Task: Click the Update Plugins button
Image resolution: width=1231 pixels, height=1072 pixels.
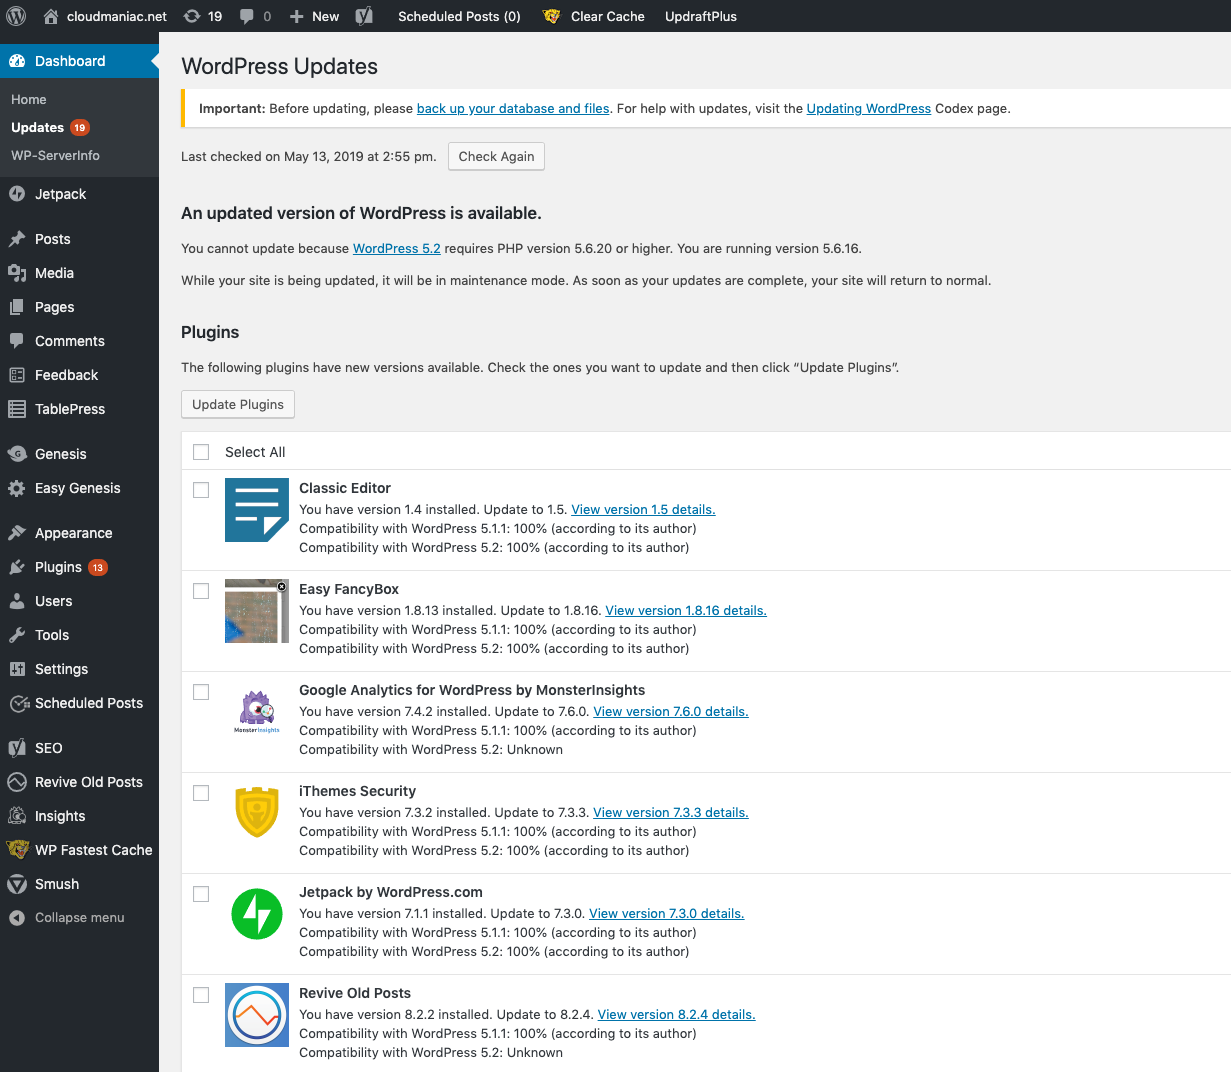Action: point(238,404)
